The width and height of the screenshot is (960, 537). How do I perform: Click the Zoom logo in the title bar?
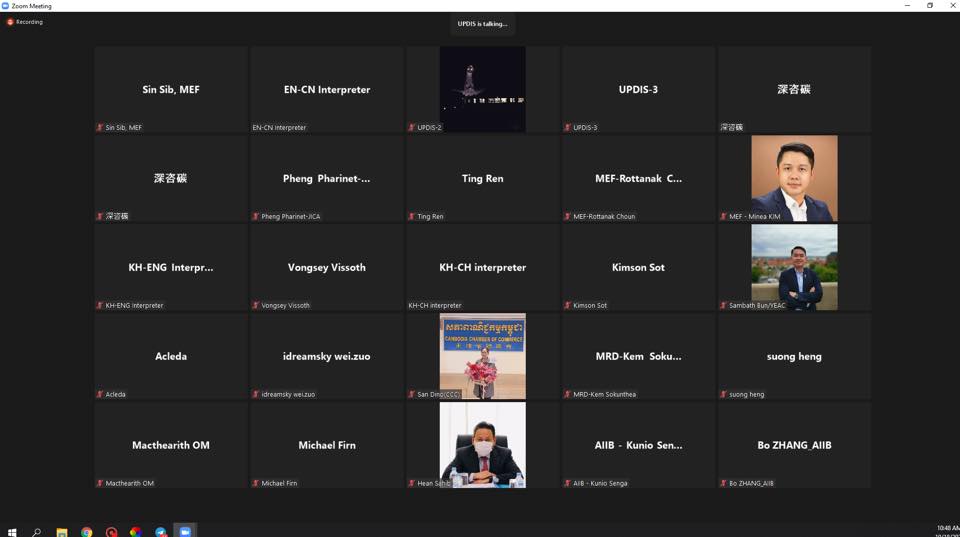click(x=6, y=6)
